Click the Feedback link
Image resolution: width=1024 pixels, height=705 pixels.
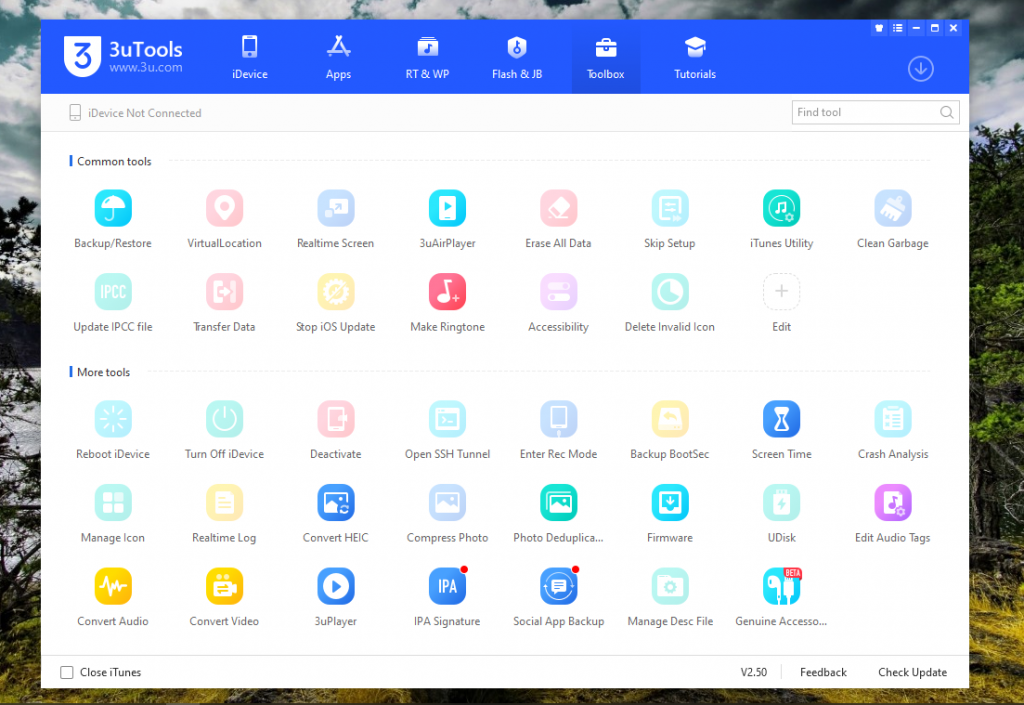[823, 672]
